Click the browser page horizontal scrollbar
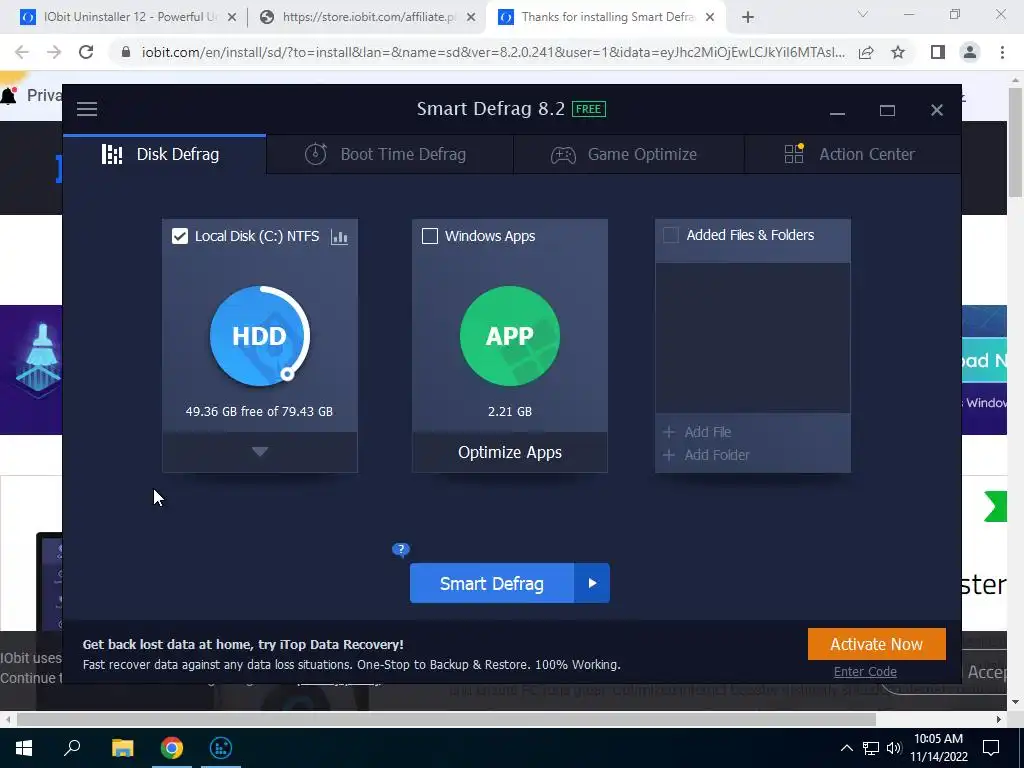The image size is (1024, 768). [446, 719]
